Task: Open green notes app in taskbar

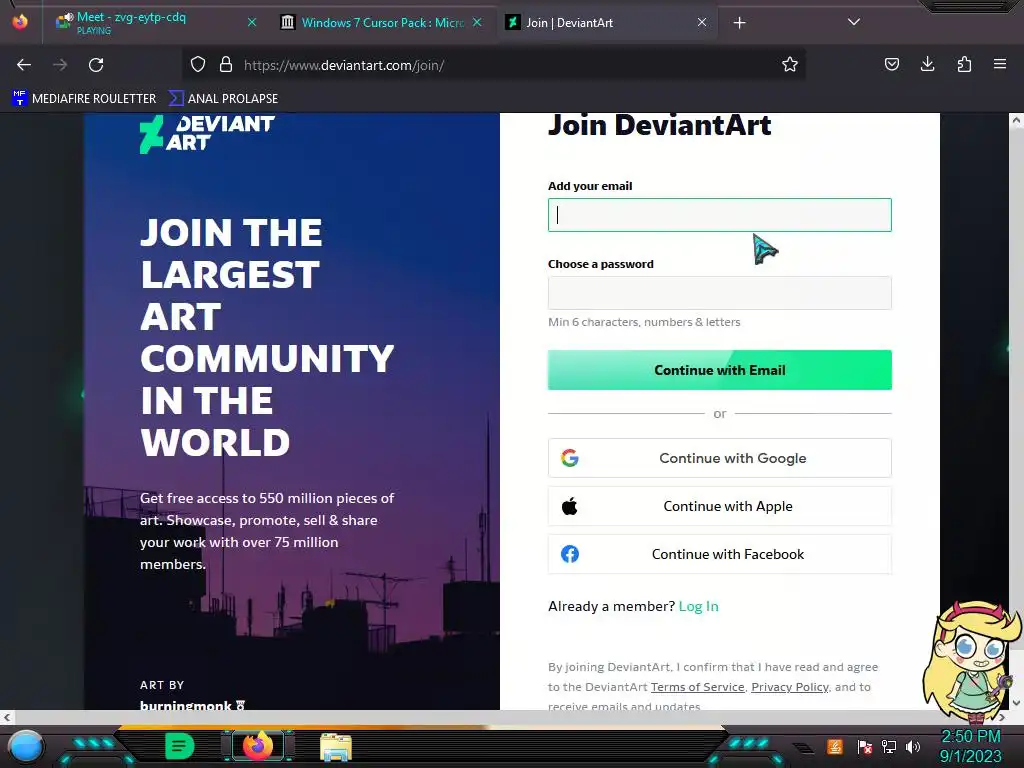Action: click(180, 746)
